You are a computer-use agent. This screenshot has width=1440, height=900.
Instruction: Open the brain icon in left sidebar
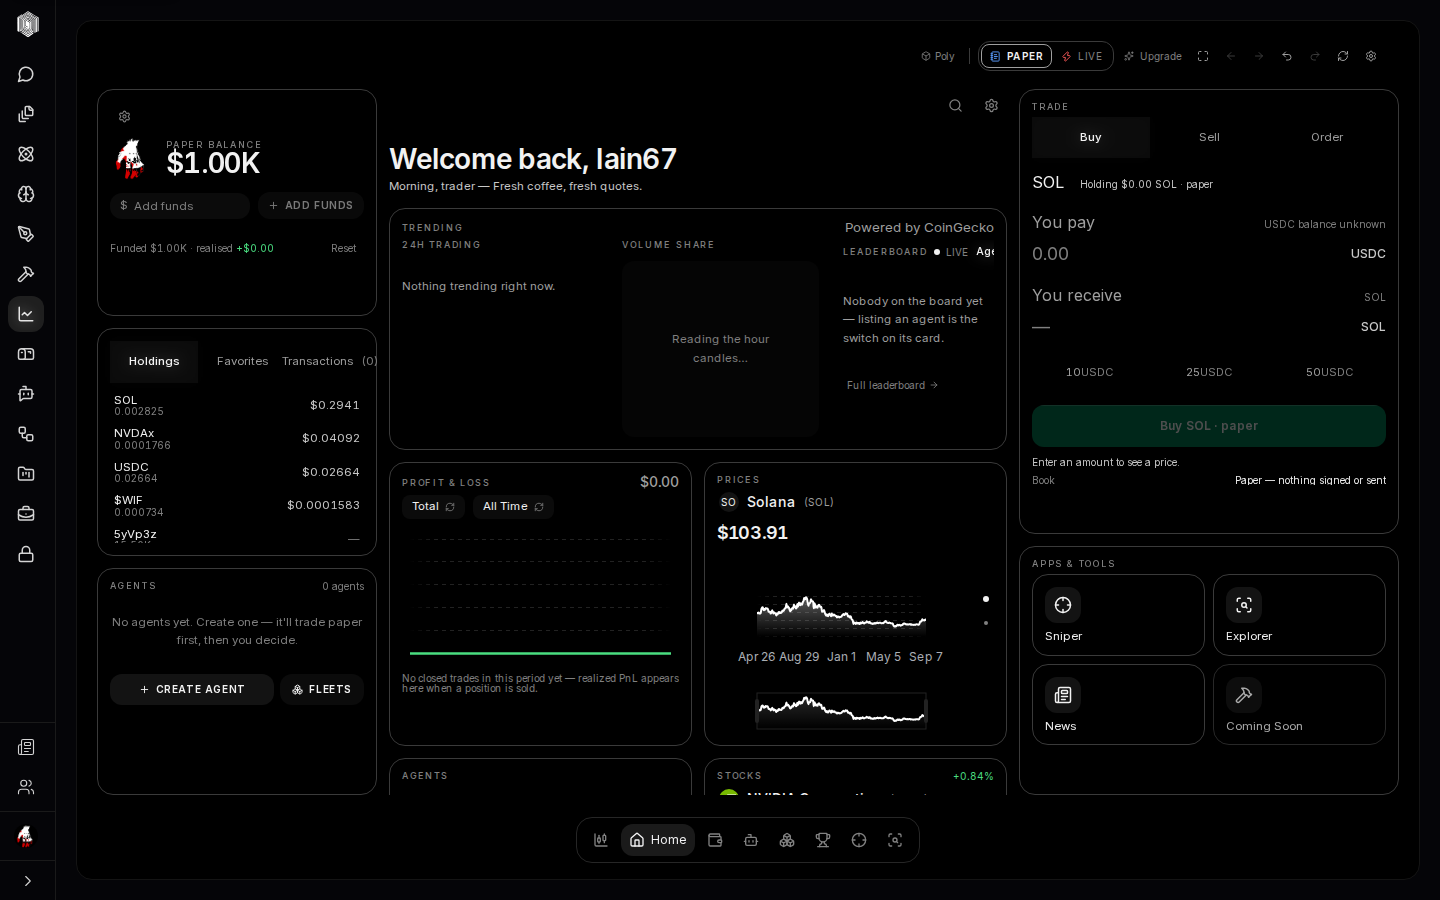[x=26, y=194]
